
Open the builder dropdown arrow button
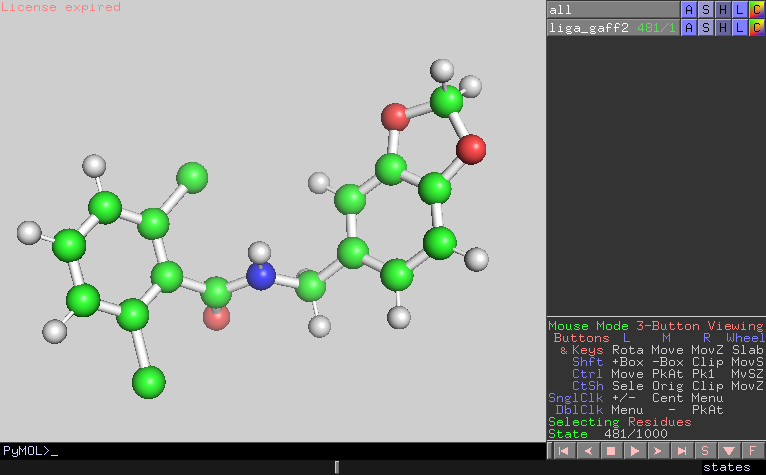729,451
